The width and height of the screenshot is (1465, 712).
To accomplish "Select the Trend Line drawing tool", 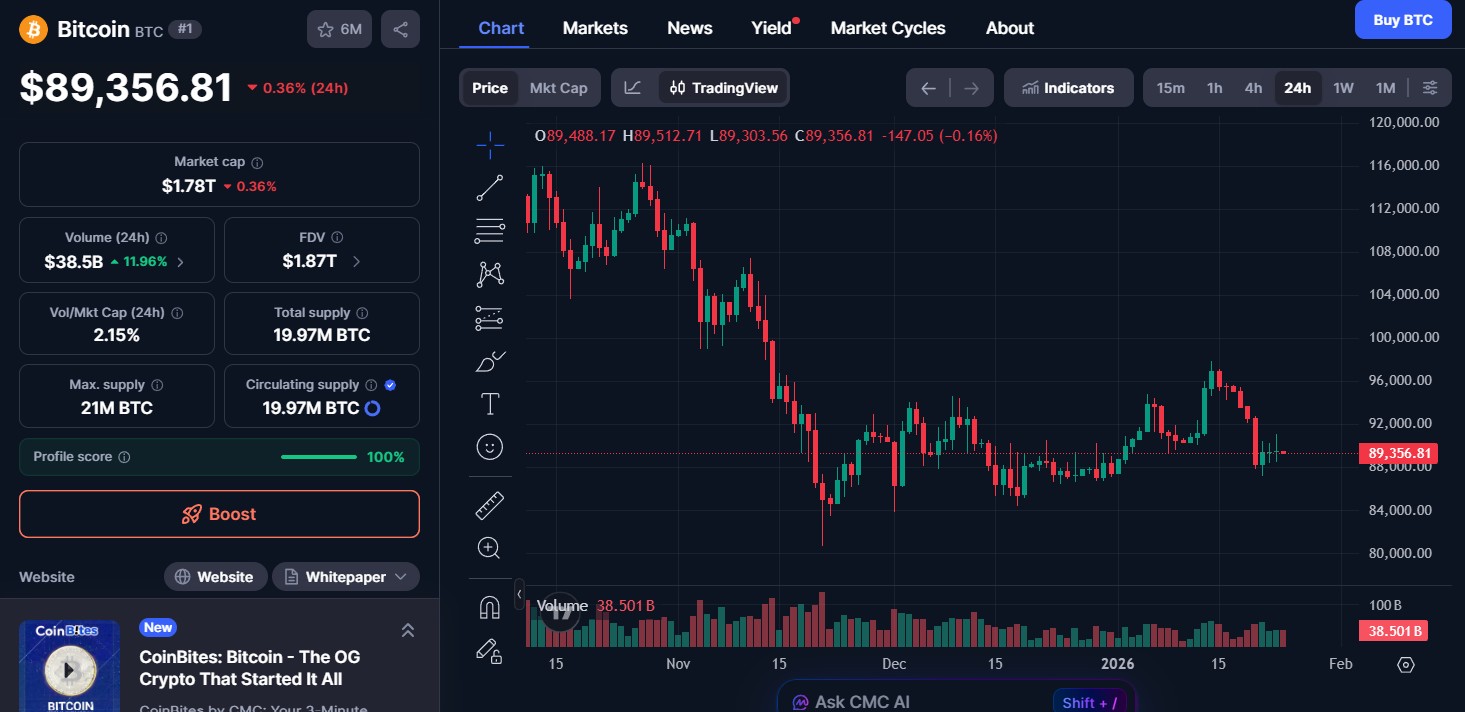I will (489, 187).
